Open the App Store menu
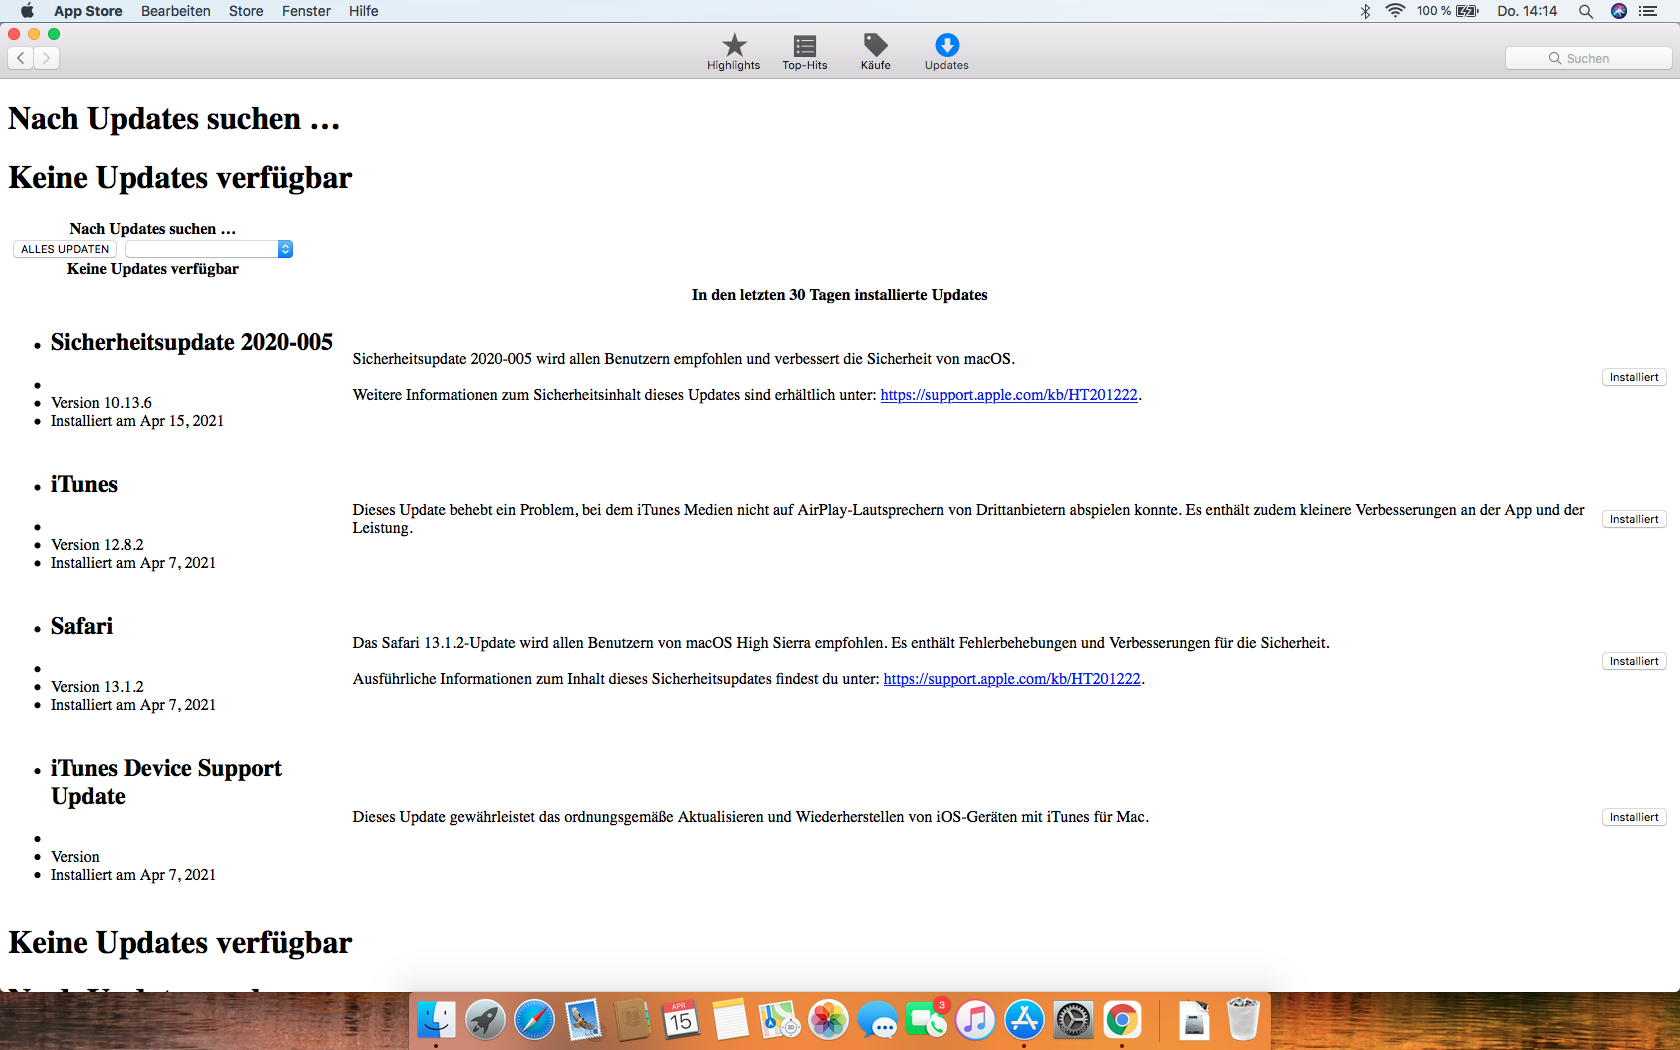1680x1050 pixels. (x=88, y=11)
